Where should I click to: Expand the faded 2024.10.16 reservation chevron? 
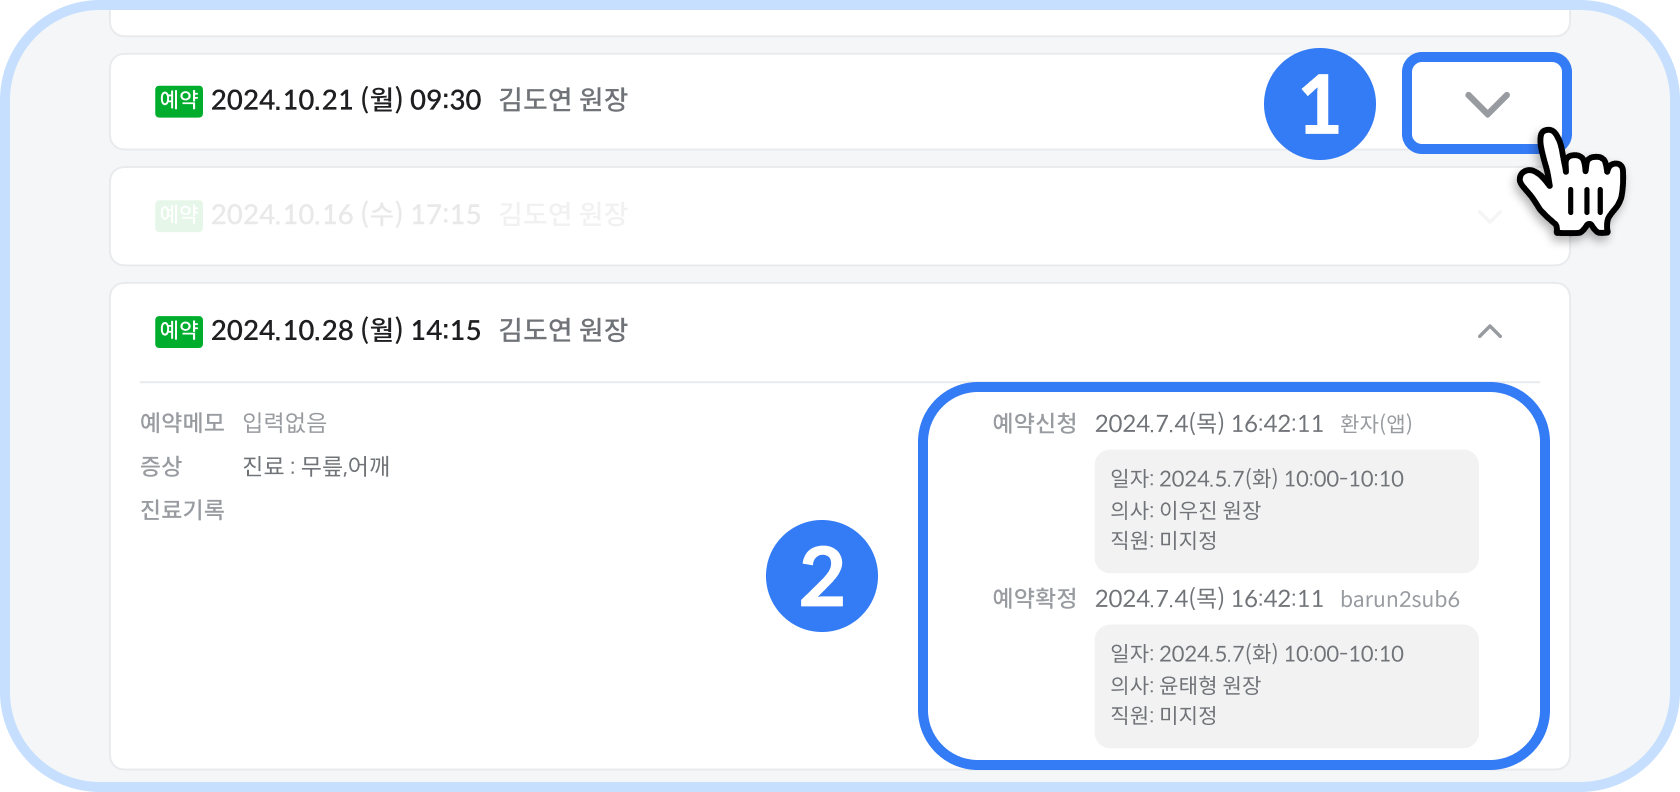pyautogui.click(x=1490, y=217)
